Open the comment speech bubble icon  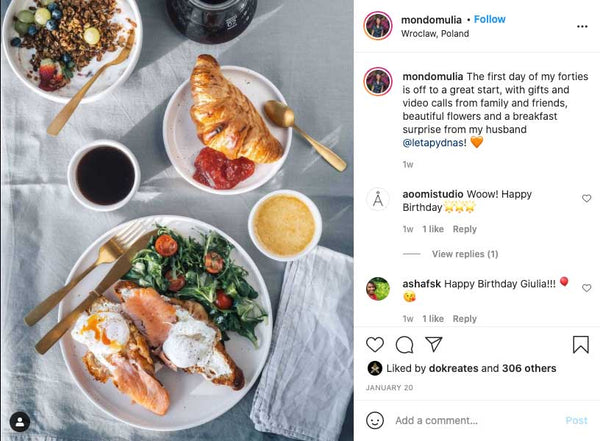[404, 345]
